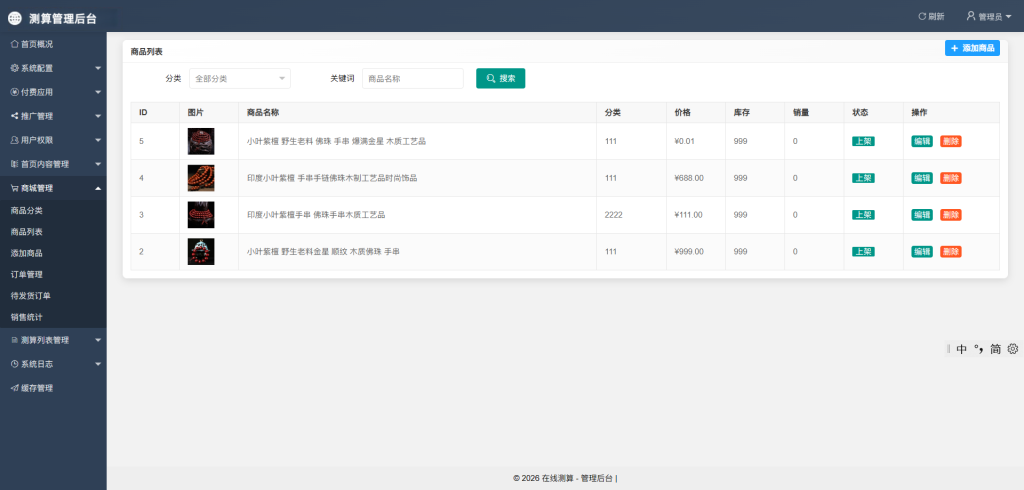Click the refresh icon in top bar
Viewport: 1024px width, 490px height.
coord(922,16)
